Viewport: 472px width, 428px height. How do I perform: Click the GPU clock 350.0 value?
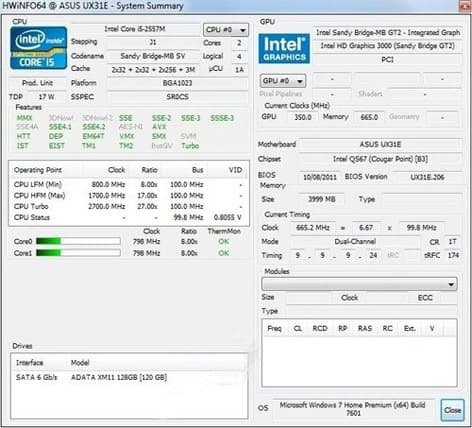pos(303,117)
